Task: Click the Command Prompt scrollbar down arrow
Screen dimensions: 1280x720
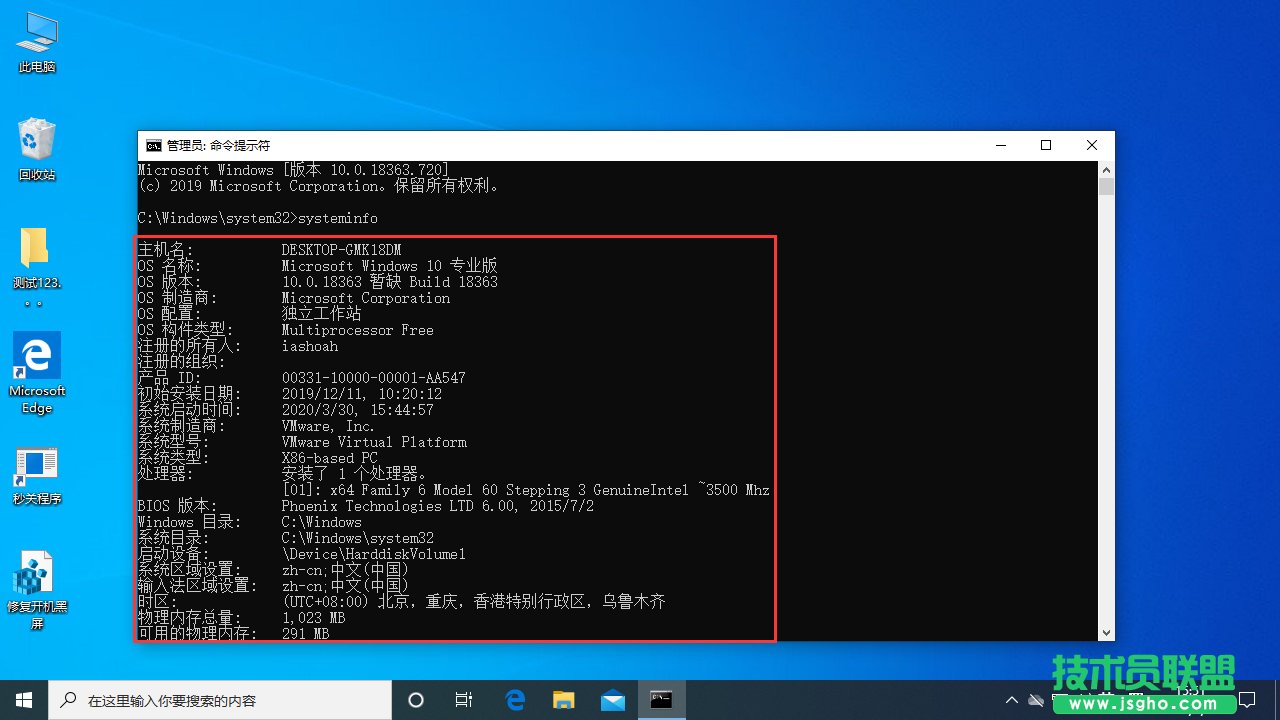Action: [x=1107, y=632]
